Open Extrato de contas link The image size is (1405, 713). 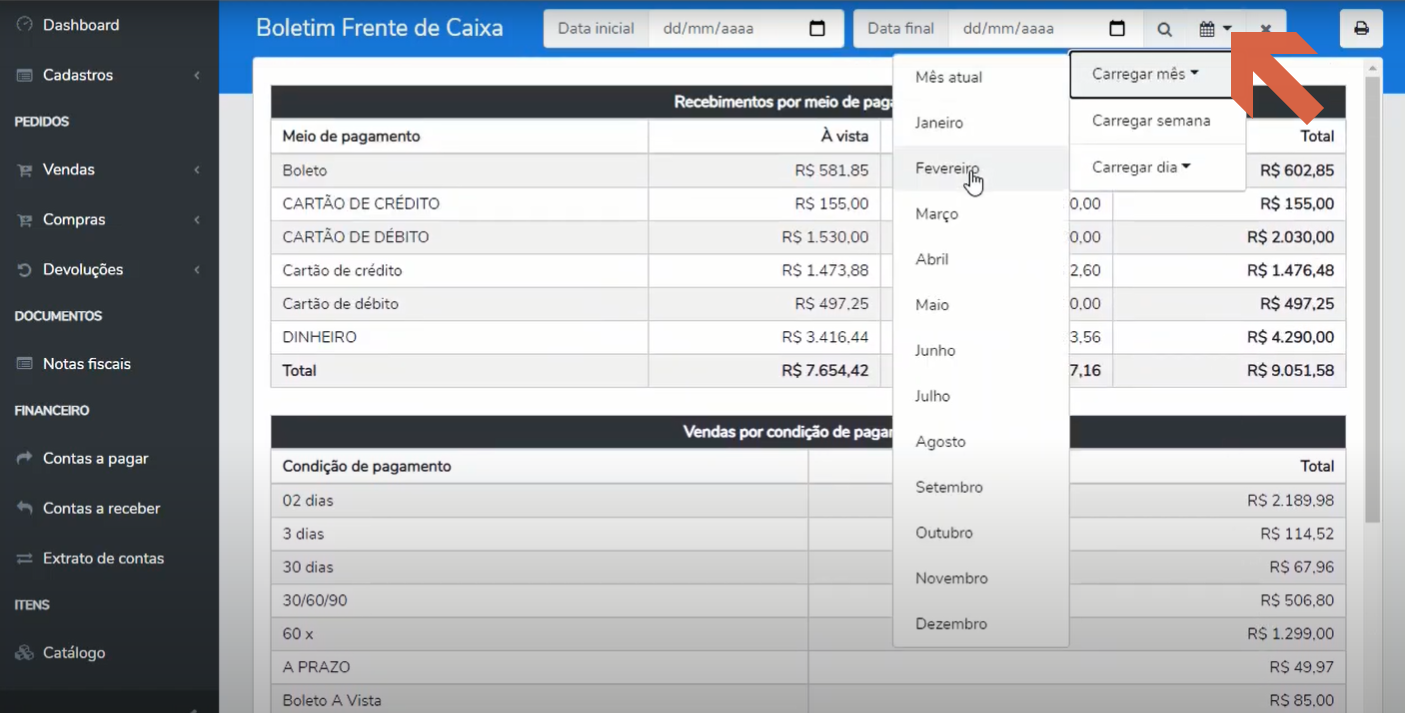point(104,558)
